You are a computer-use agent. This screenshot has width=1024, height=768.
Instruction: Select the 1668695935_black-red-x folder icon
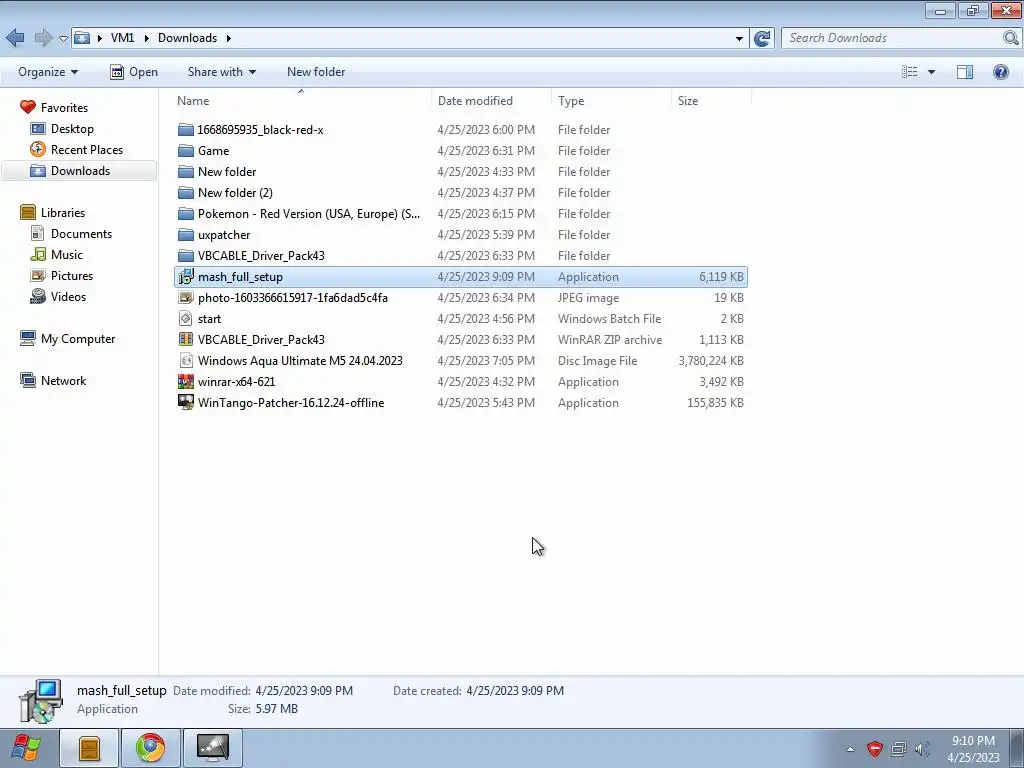coord(186,129)
